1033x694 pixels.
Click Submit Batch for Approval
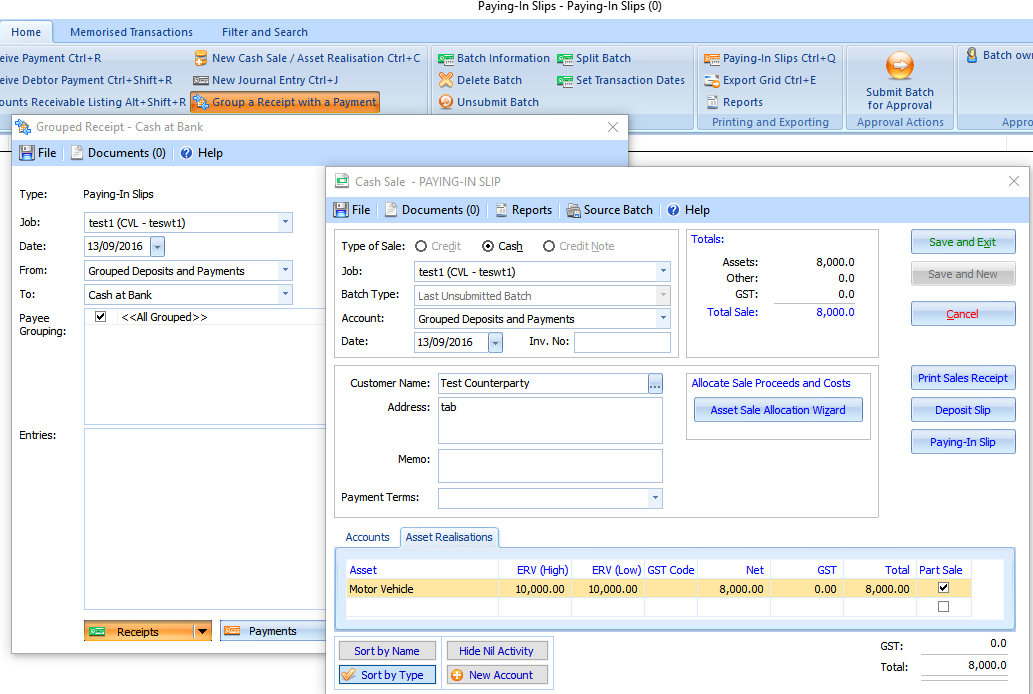tap(899, 90)
